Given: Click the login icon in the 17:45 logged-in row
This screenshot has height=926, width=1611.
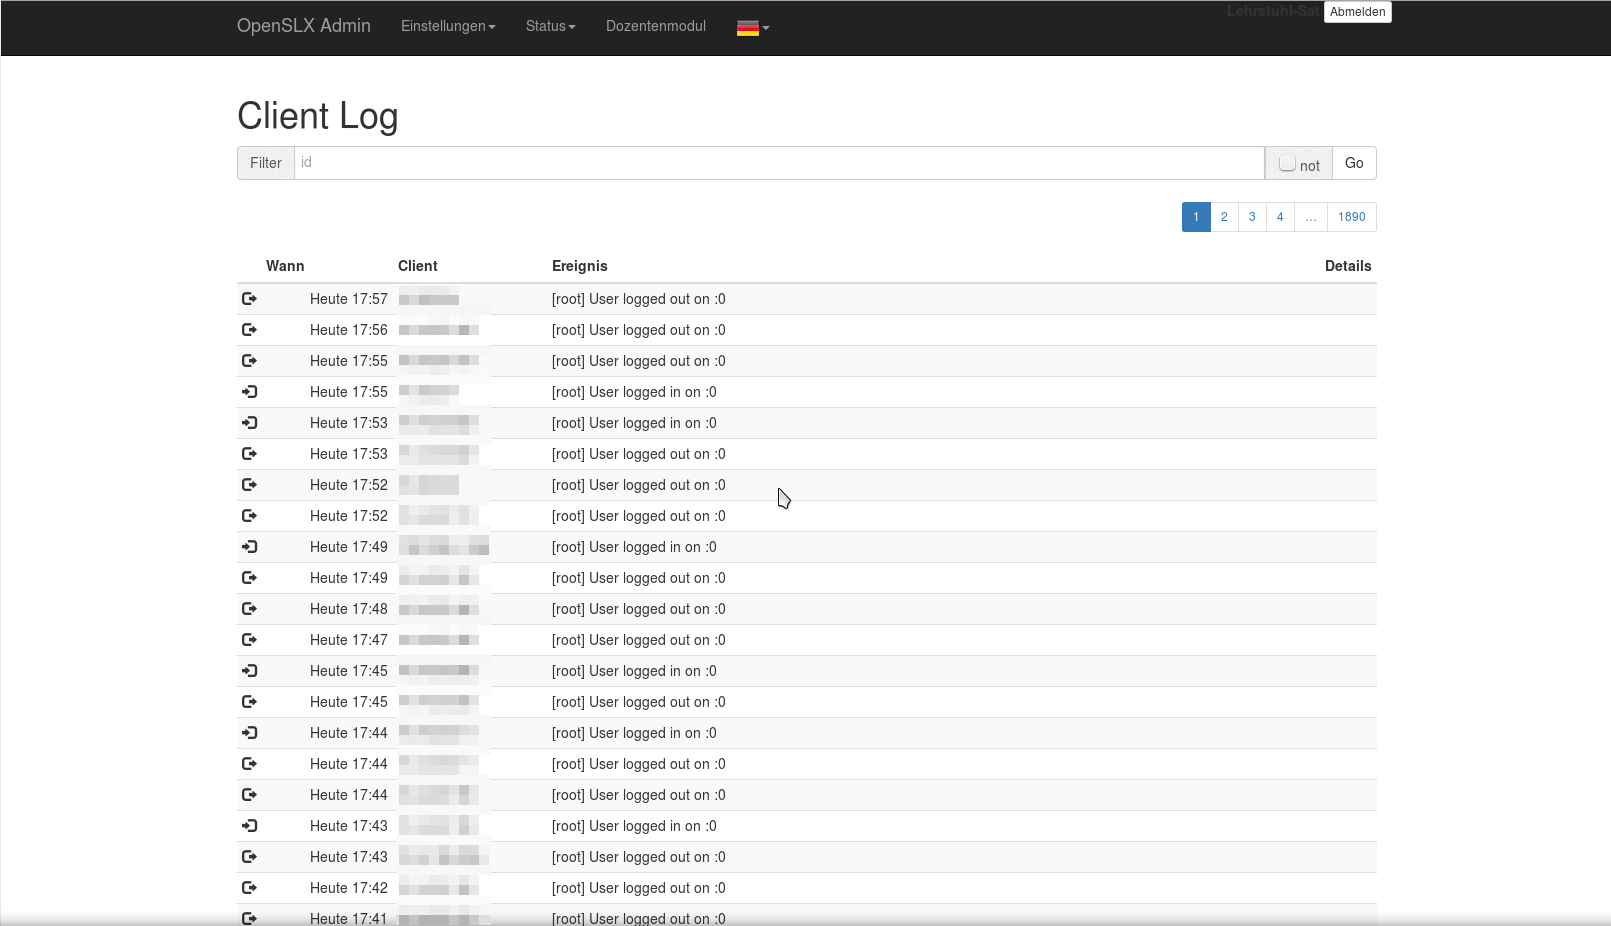Looking at the screenshot, I should 249,671.
